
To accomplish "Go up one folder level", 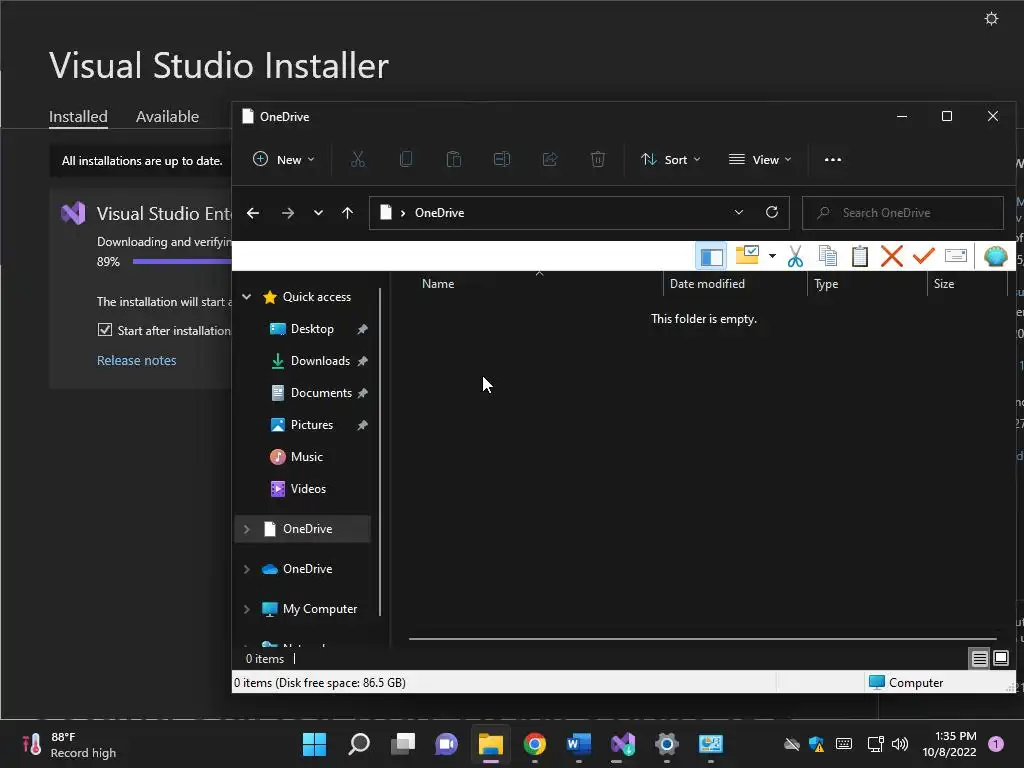I will point(347,213).
